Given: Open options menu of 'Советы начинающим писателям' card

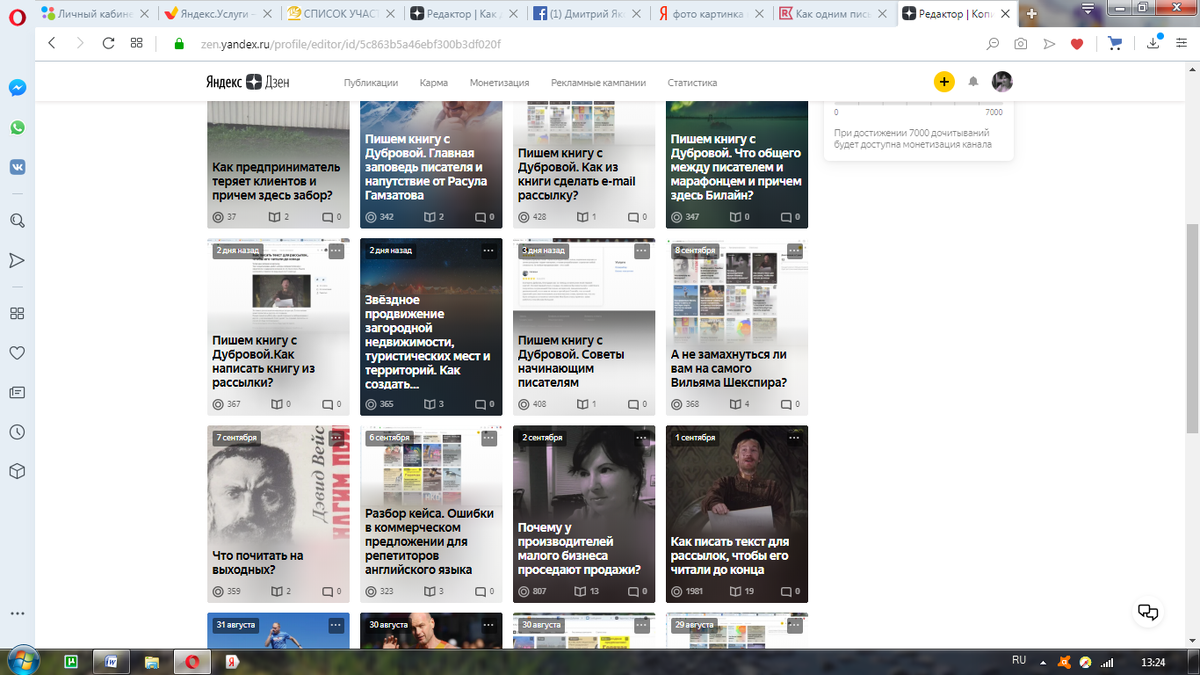Looking at the screenshot, I should click(641, 251).
